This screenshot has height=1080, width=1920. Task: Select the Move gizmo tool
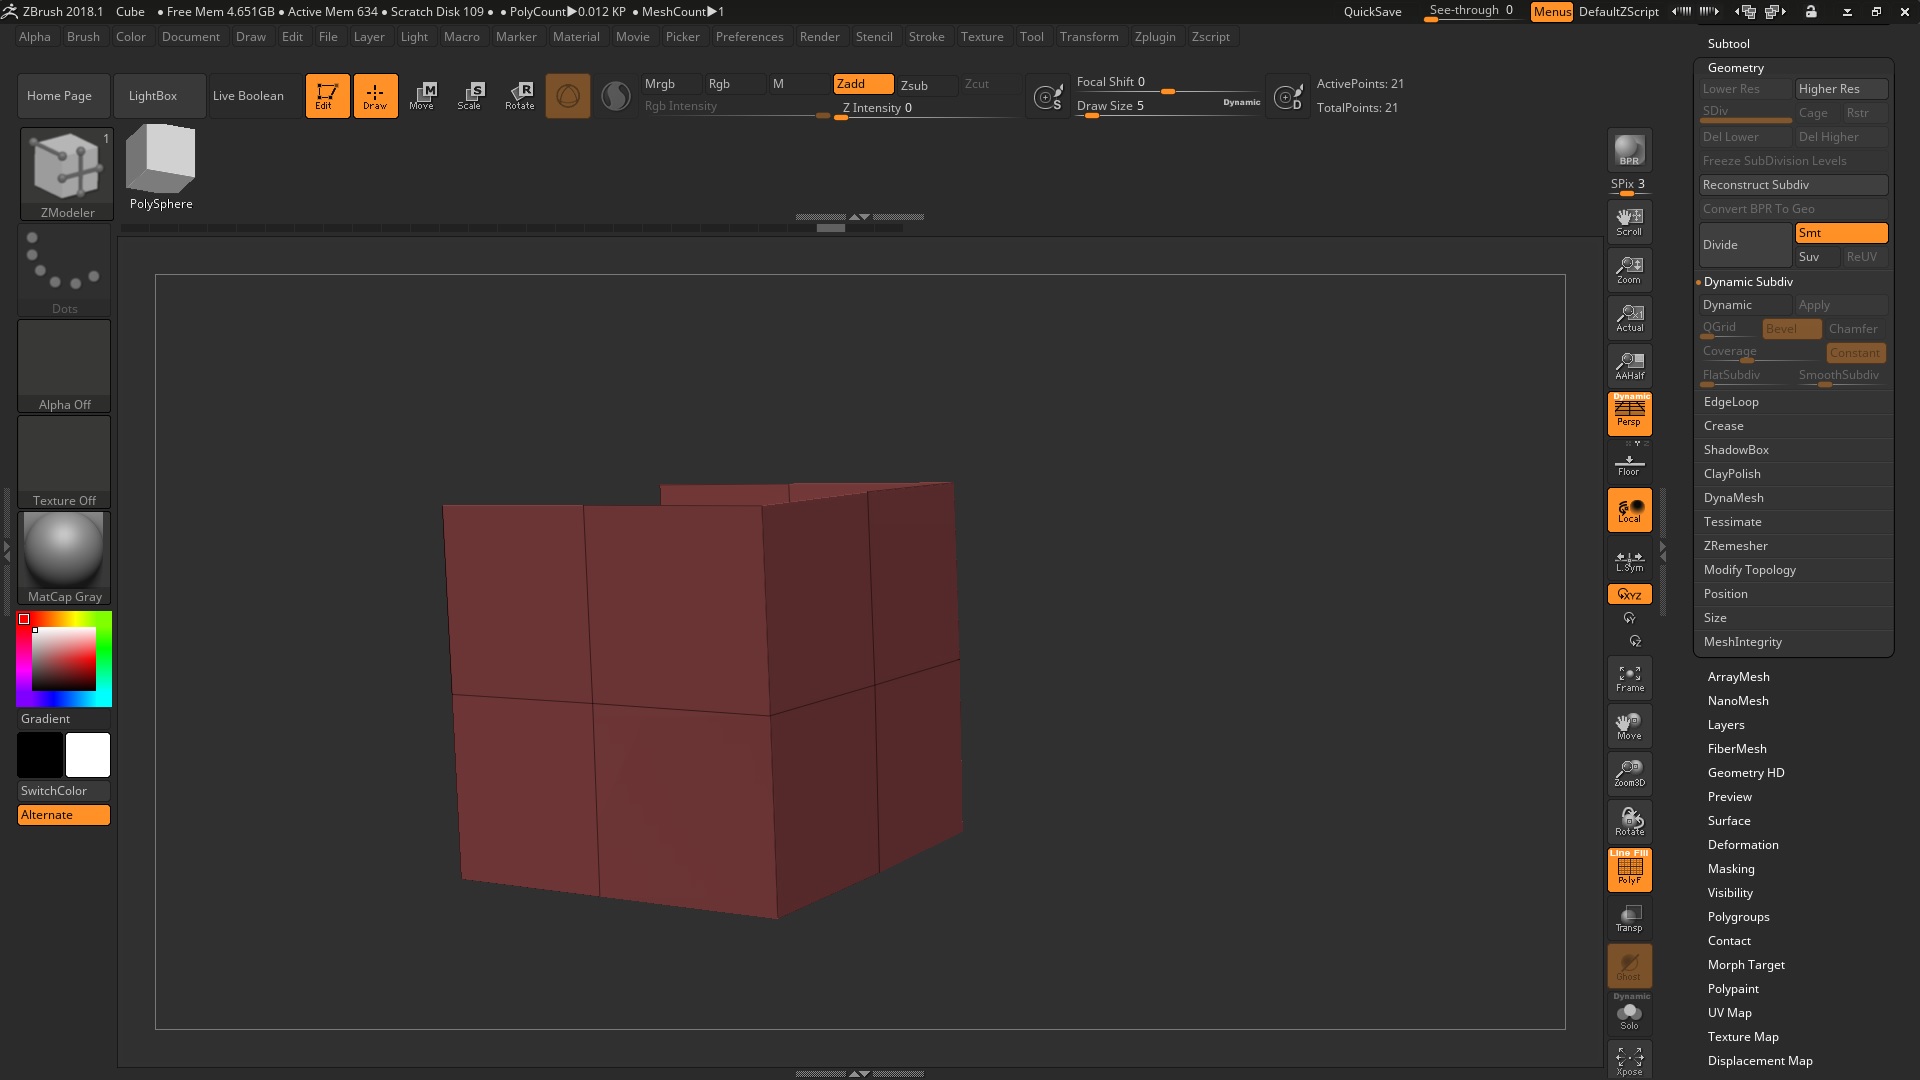pos(422,96)
